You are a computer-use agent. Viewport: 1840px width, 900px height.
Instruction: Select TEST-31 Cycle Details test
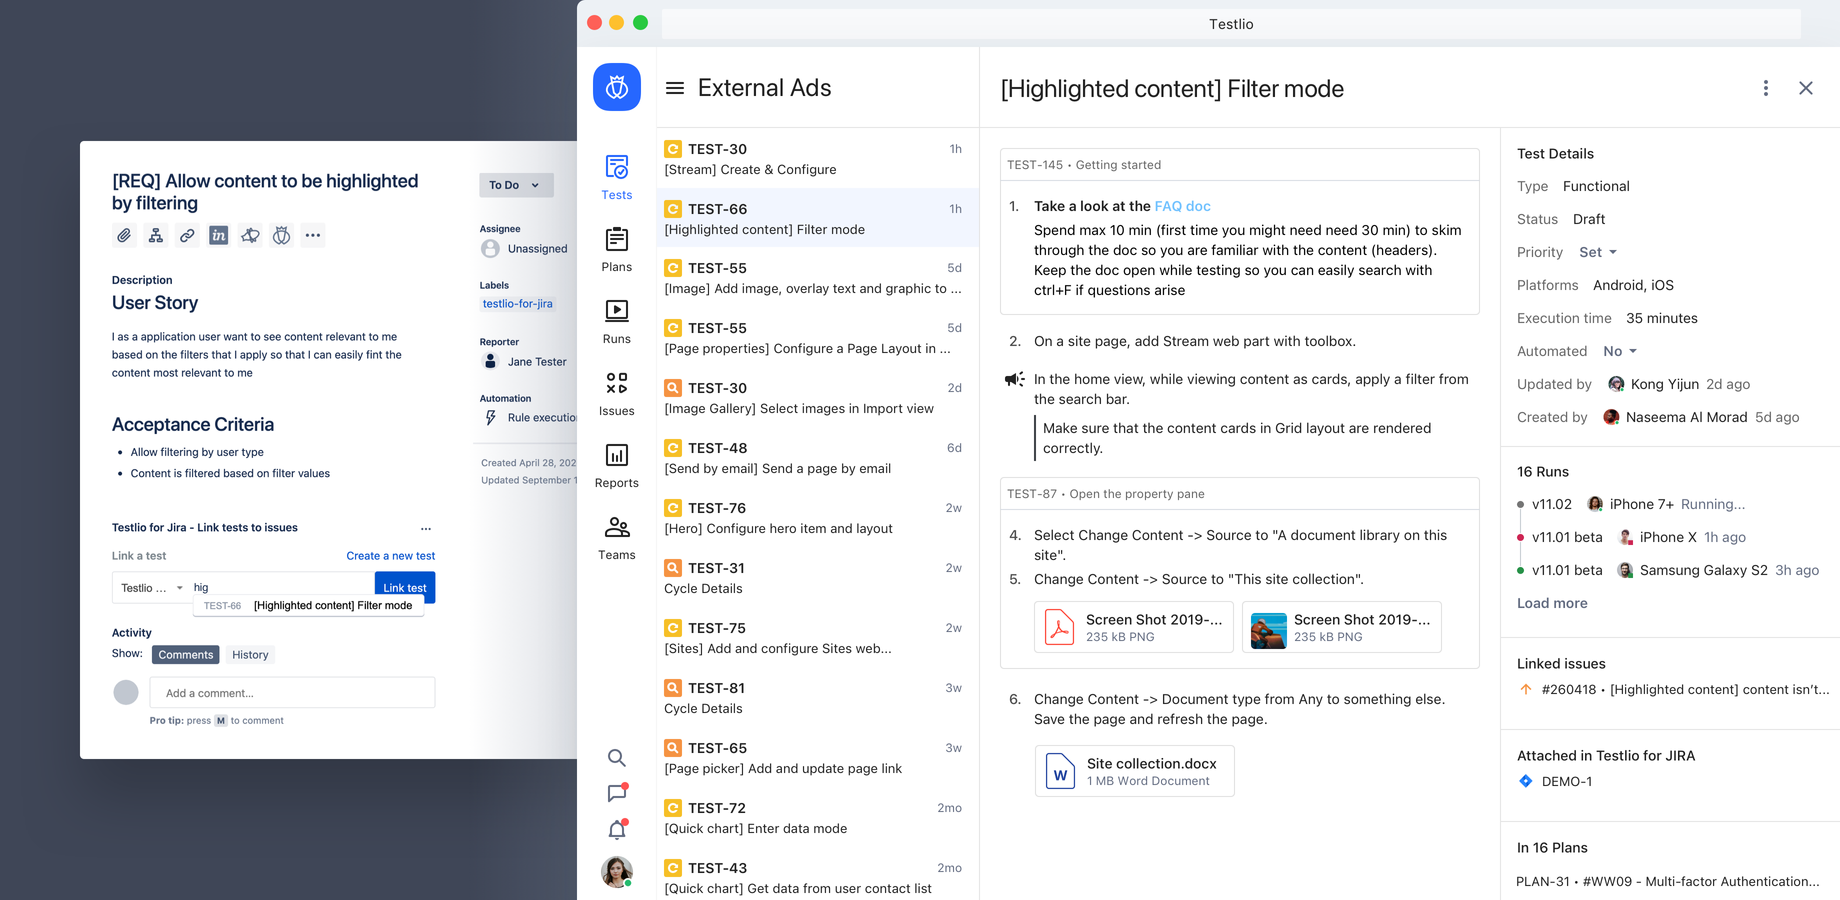click(817, 578)
